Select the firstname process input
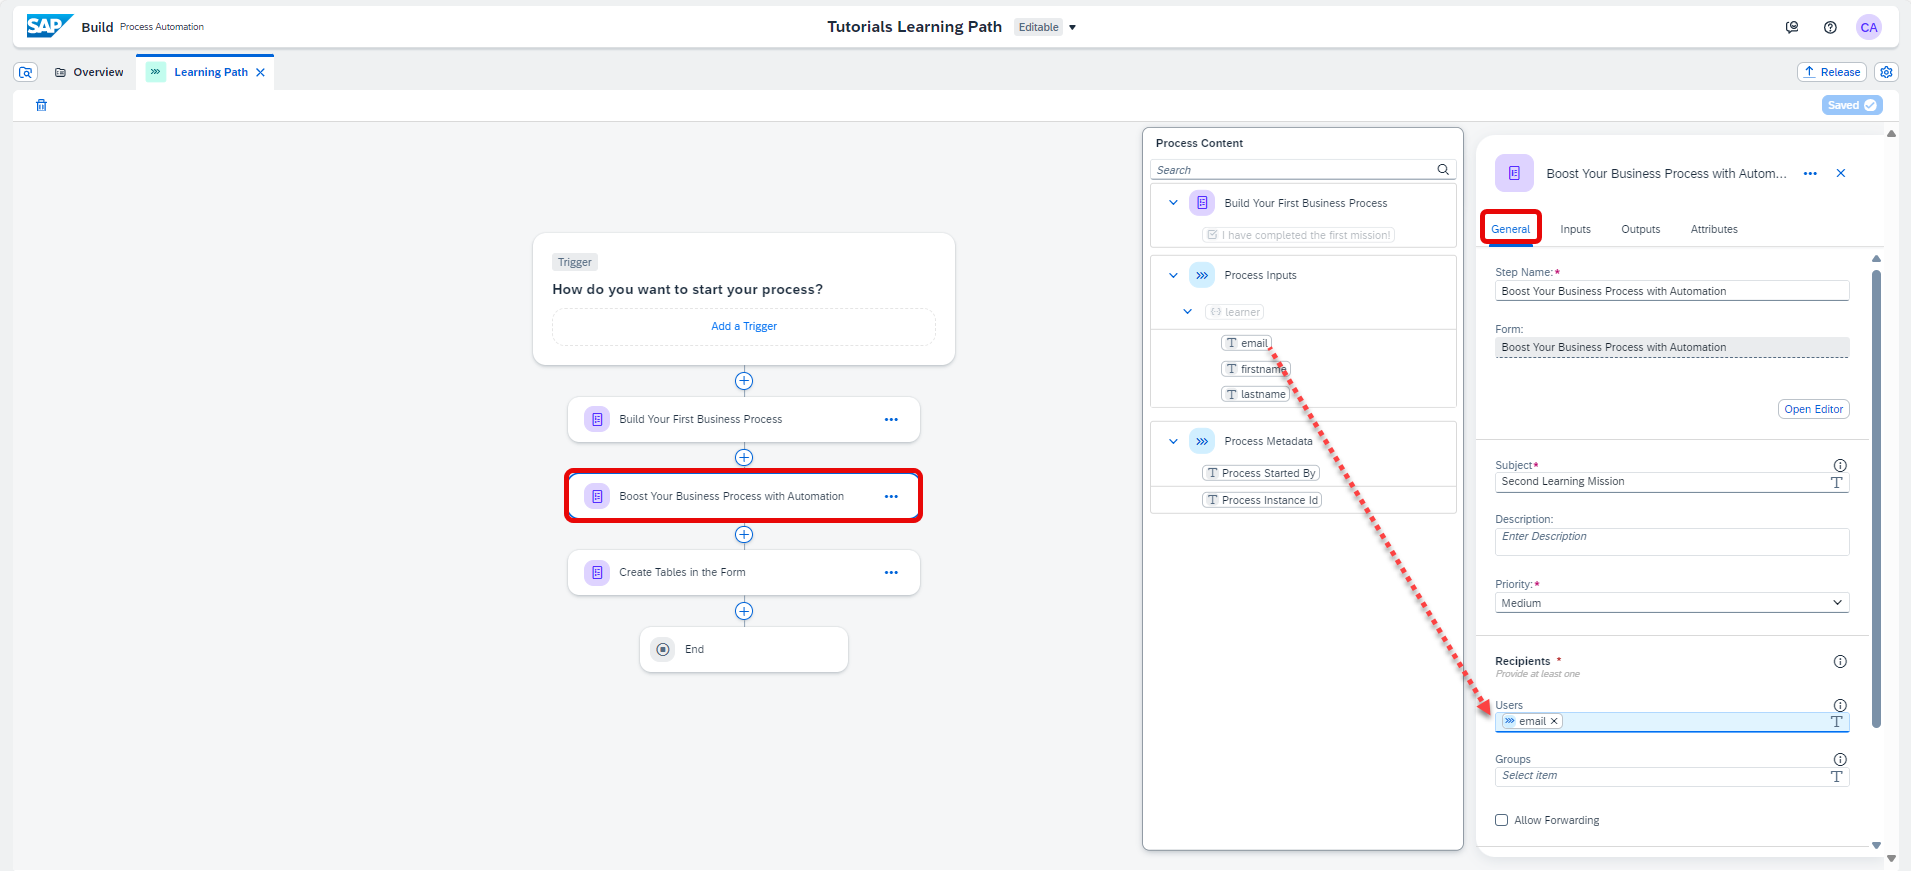The width and height of the screenshot is (1911, 871). click(1256, 369)
